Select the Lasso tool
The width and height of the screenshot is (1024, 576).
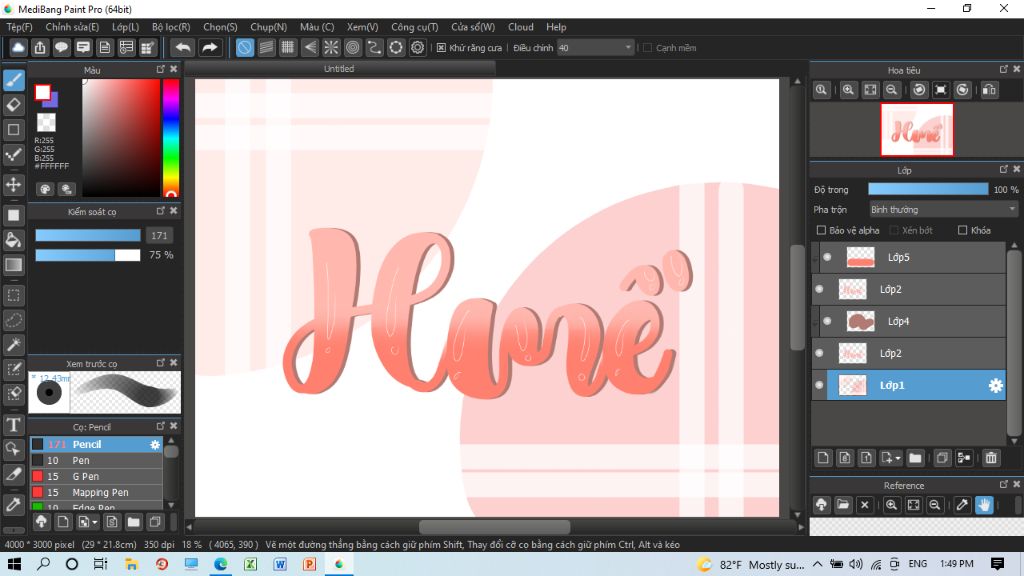tap(14, 320)
